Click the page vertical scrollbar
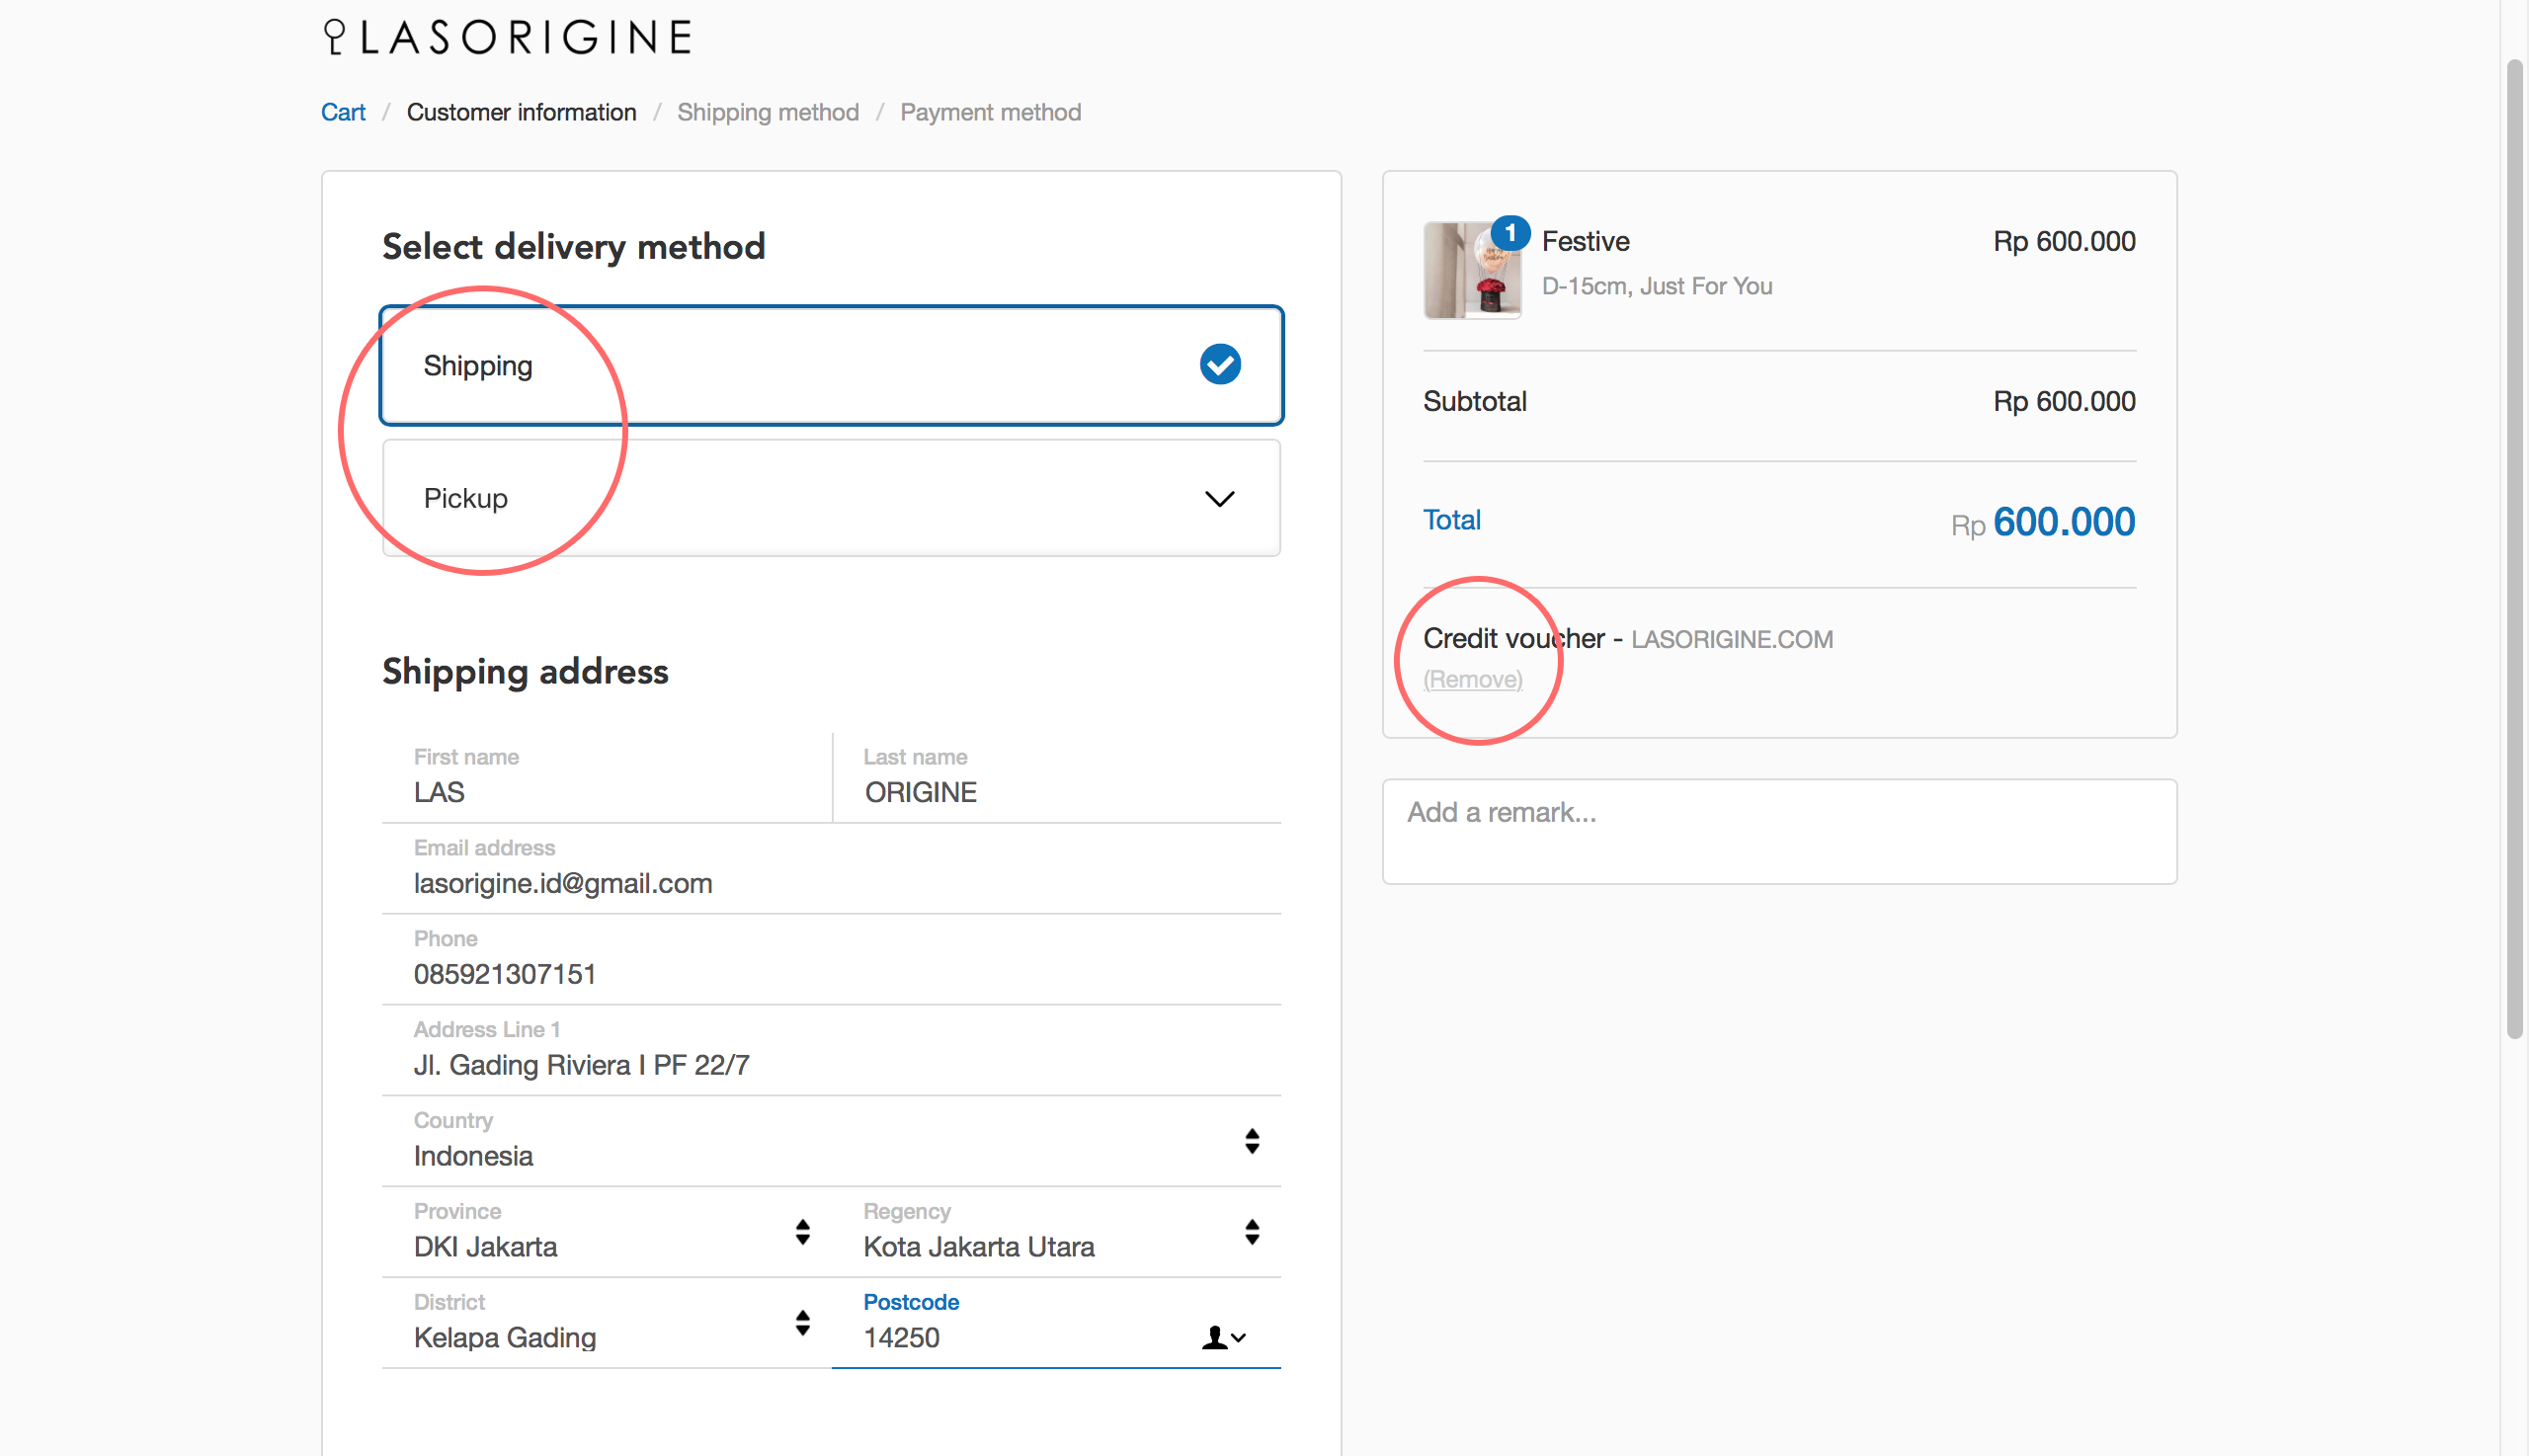The image size is (2529, 1456). [x=2515, y=550]
